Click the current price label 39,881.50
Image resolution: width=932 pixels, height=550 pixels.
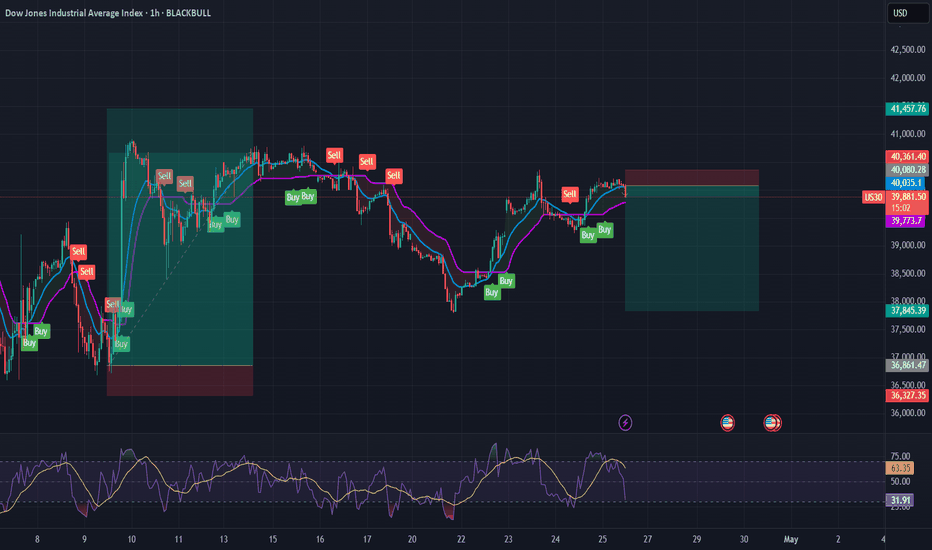[907, 197]
